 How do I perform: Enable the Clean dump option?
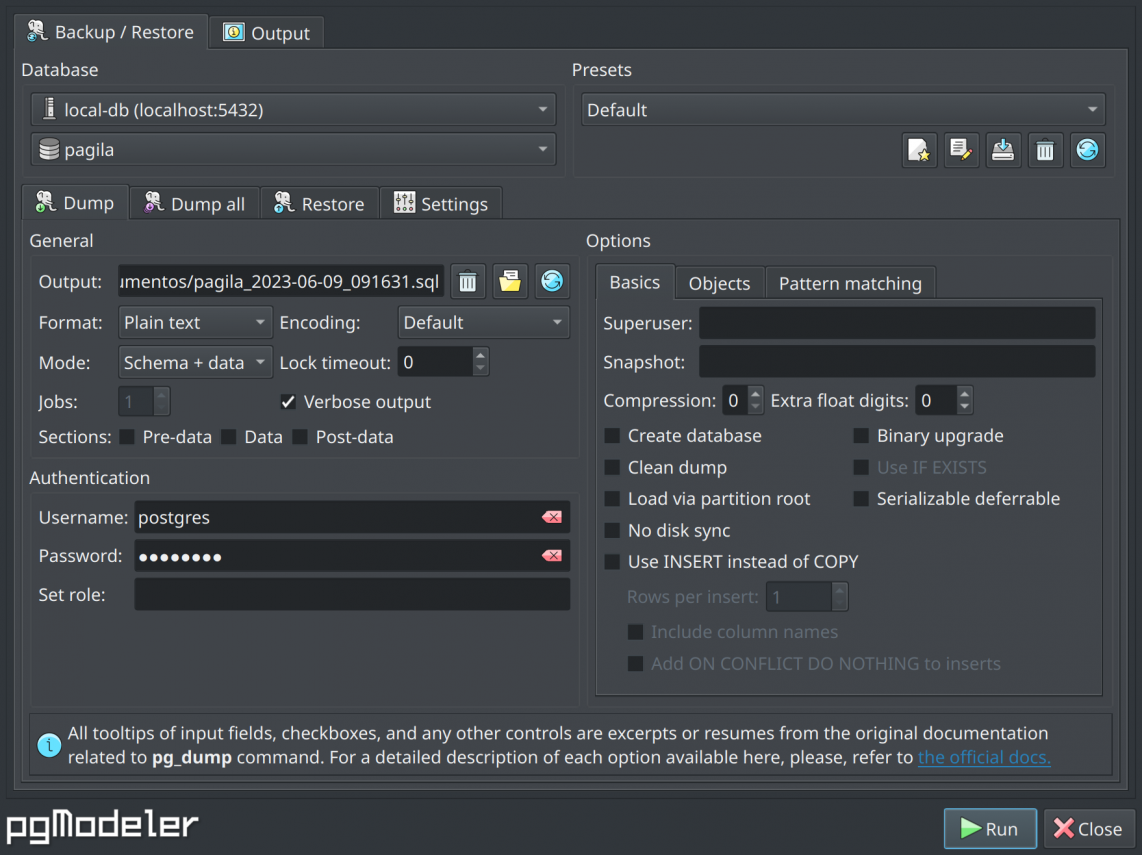click(x=613, y=467)
